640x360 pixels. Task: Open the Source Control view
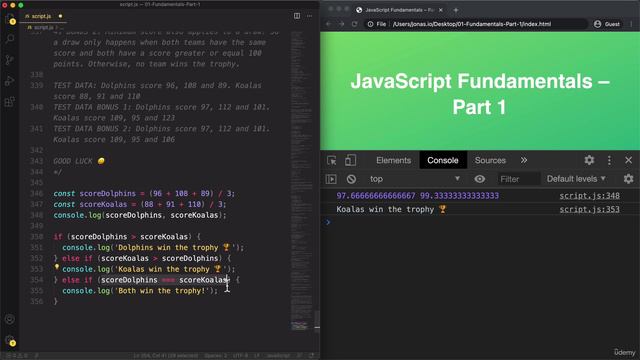[10, 60]
